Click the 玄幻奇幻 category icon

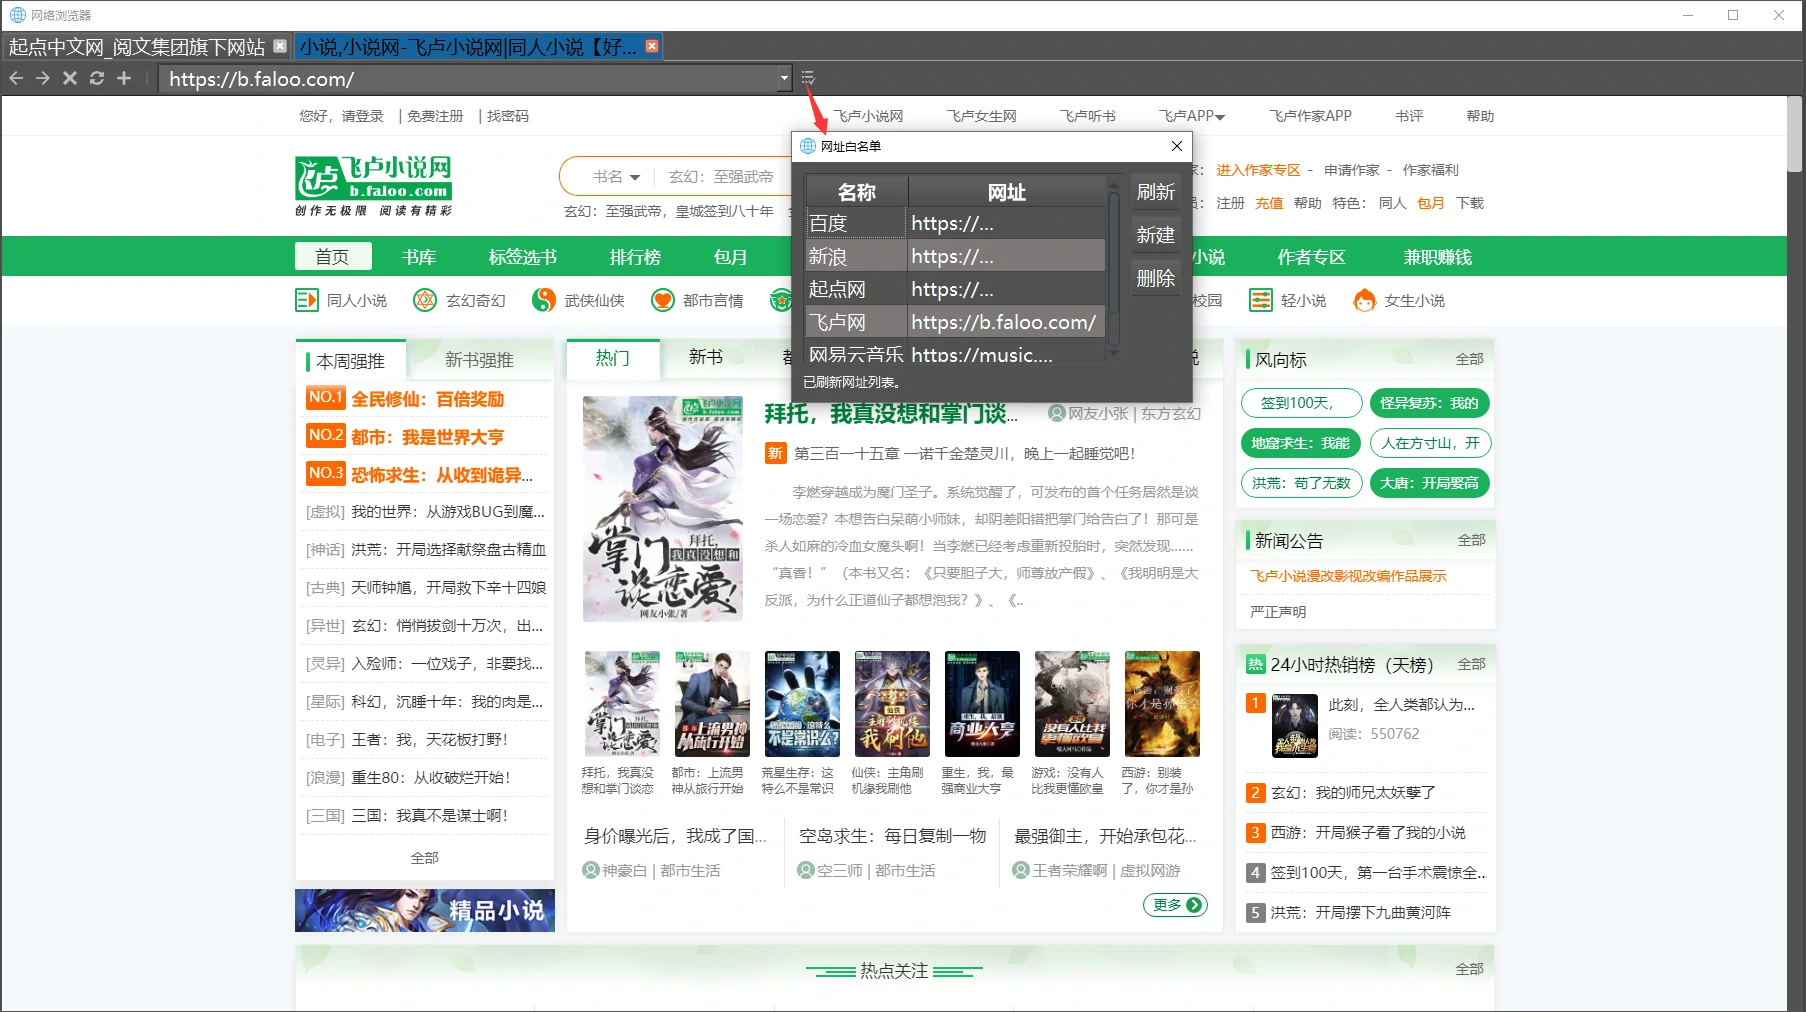[x=425, y=300]
